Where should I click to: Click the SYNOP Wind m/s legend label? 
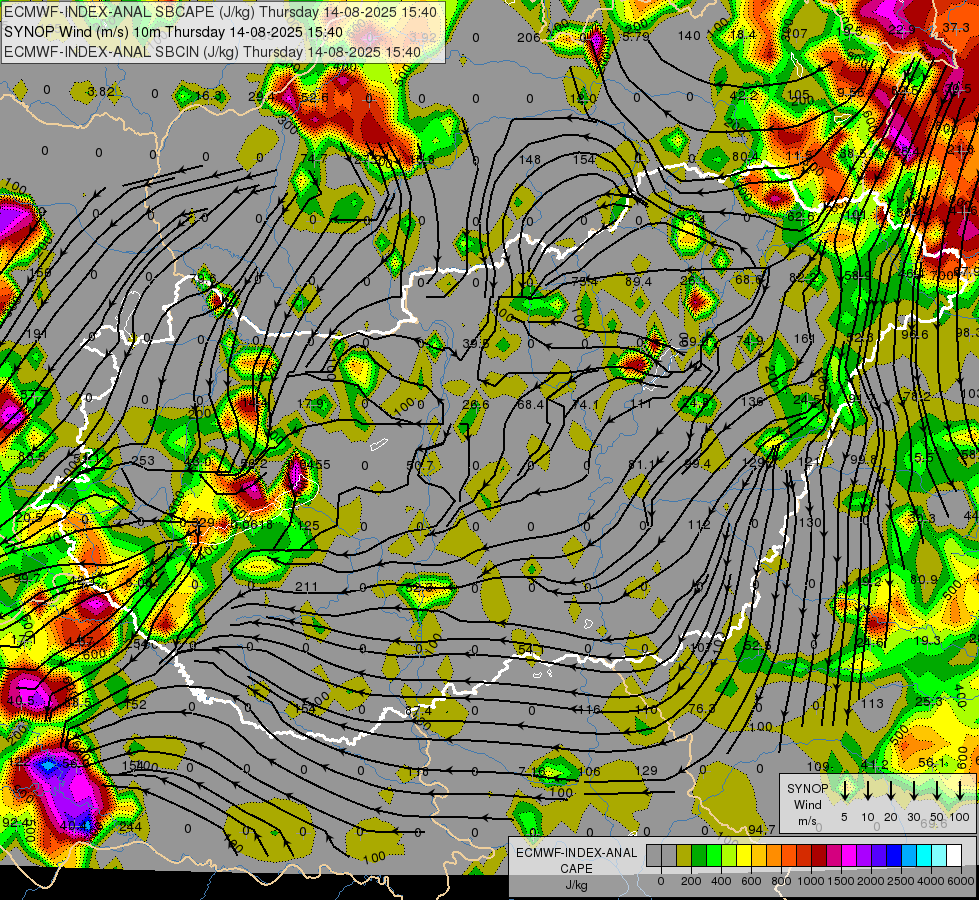point(807,804)
